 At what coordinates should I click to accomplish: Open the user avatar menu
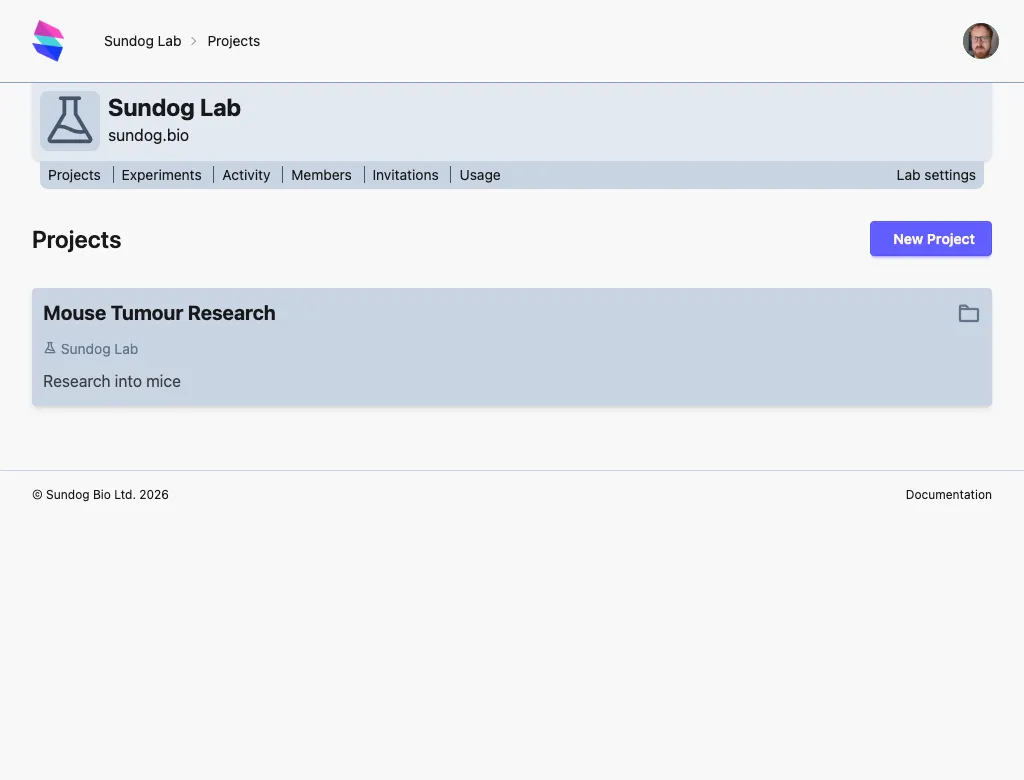click(x=981, y=41)
